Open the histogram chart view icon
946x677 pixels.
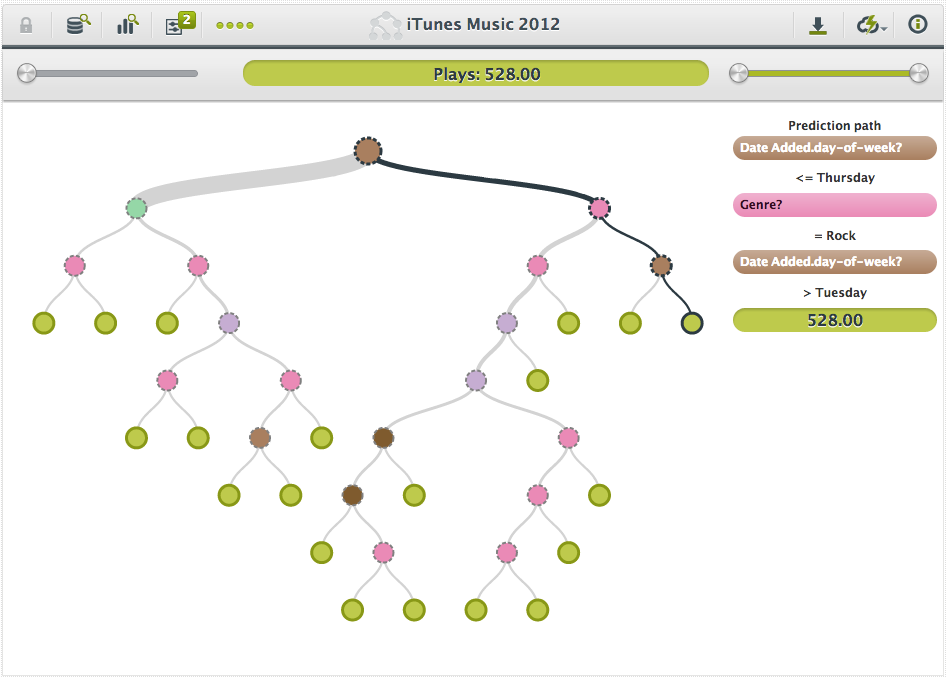click(x=127, y=25)
